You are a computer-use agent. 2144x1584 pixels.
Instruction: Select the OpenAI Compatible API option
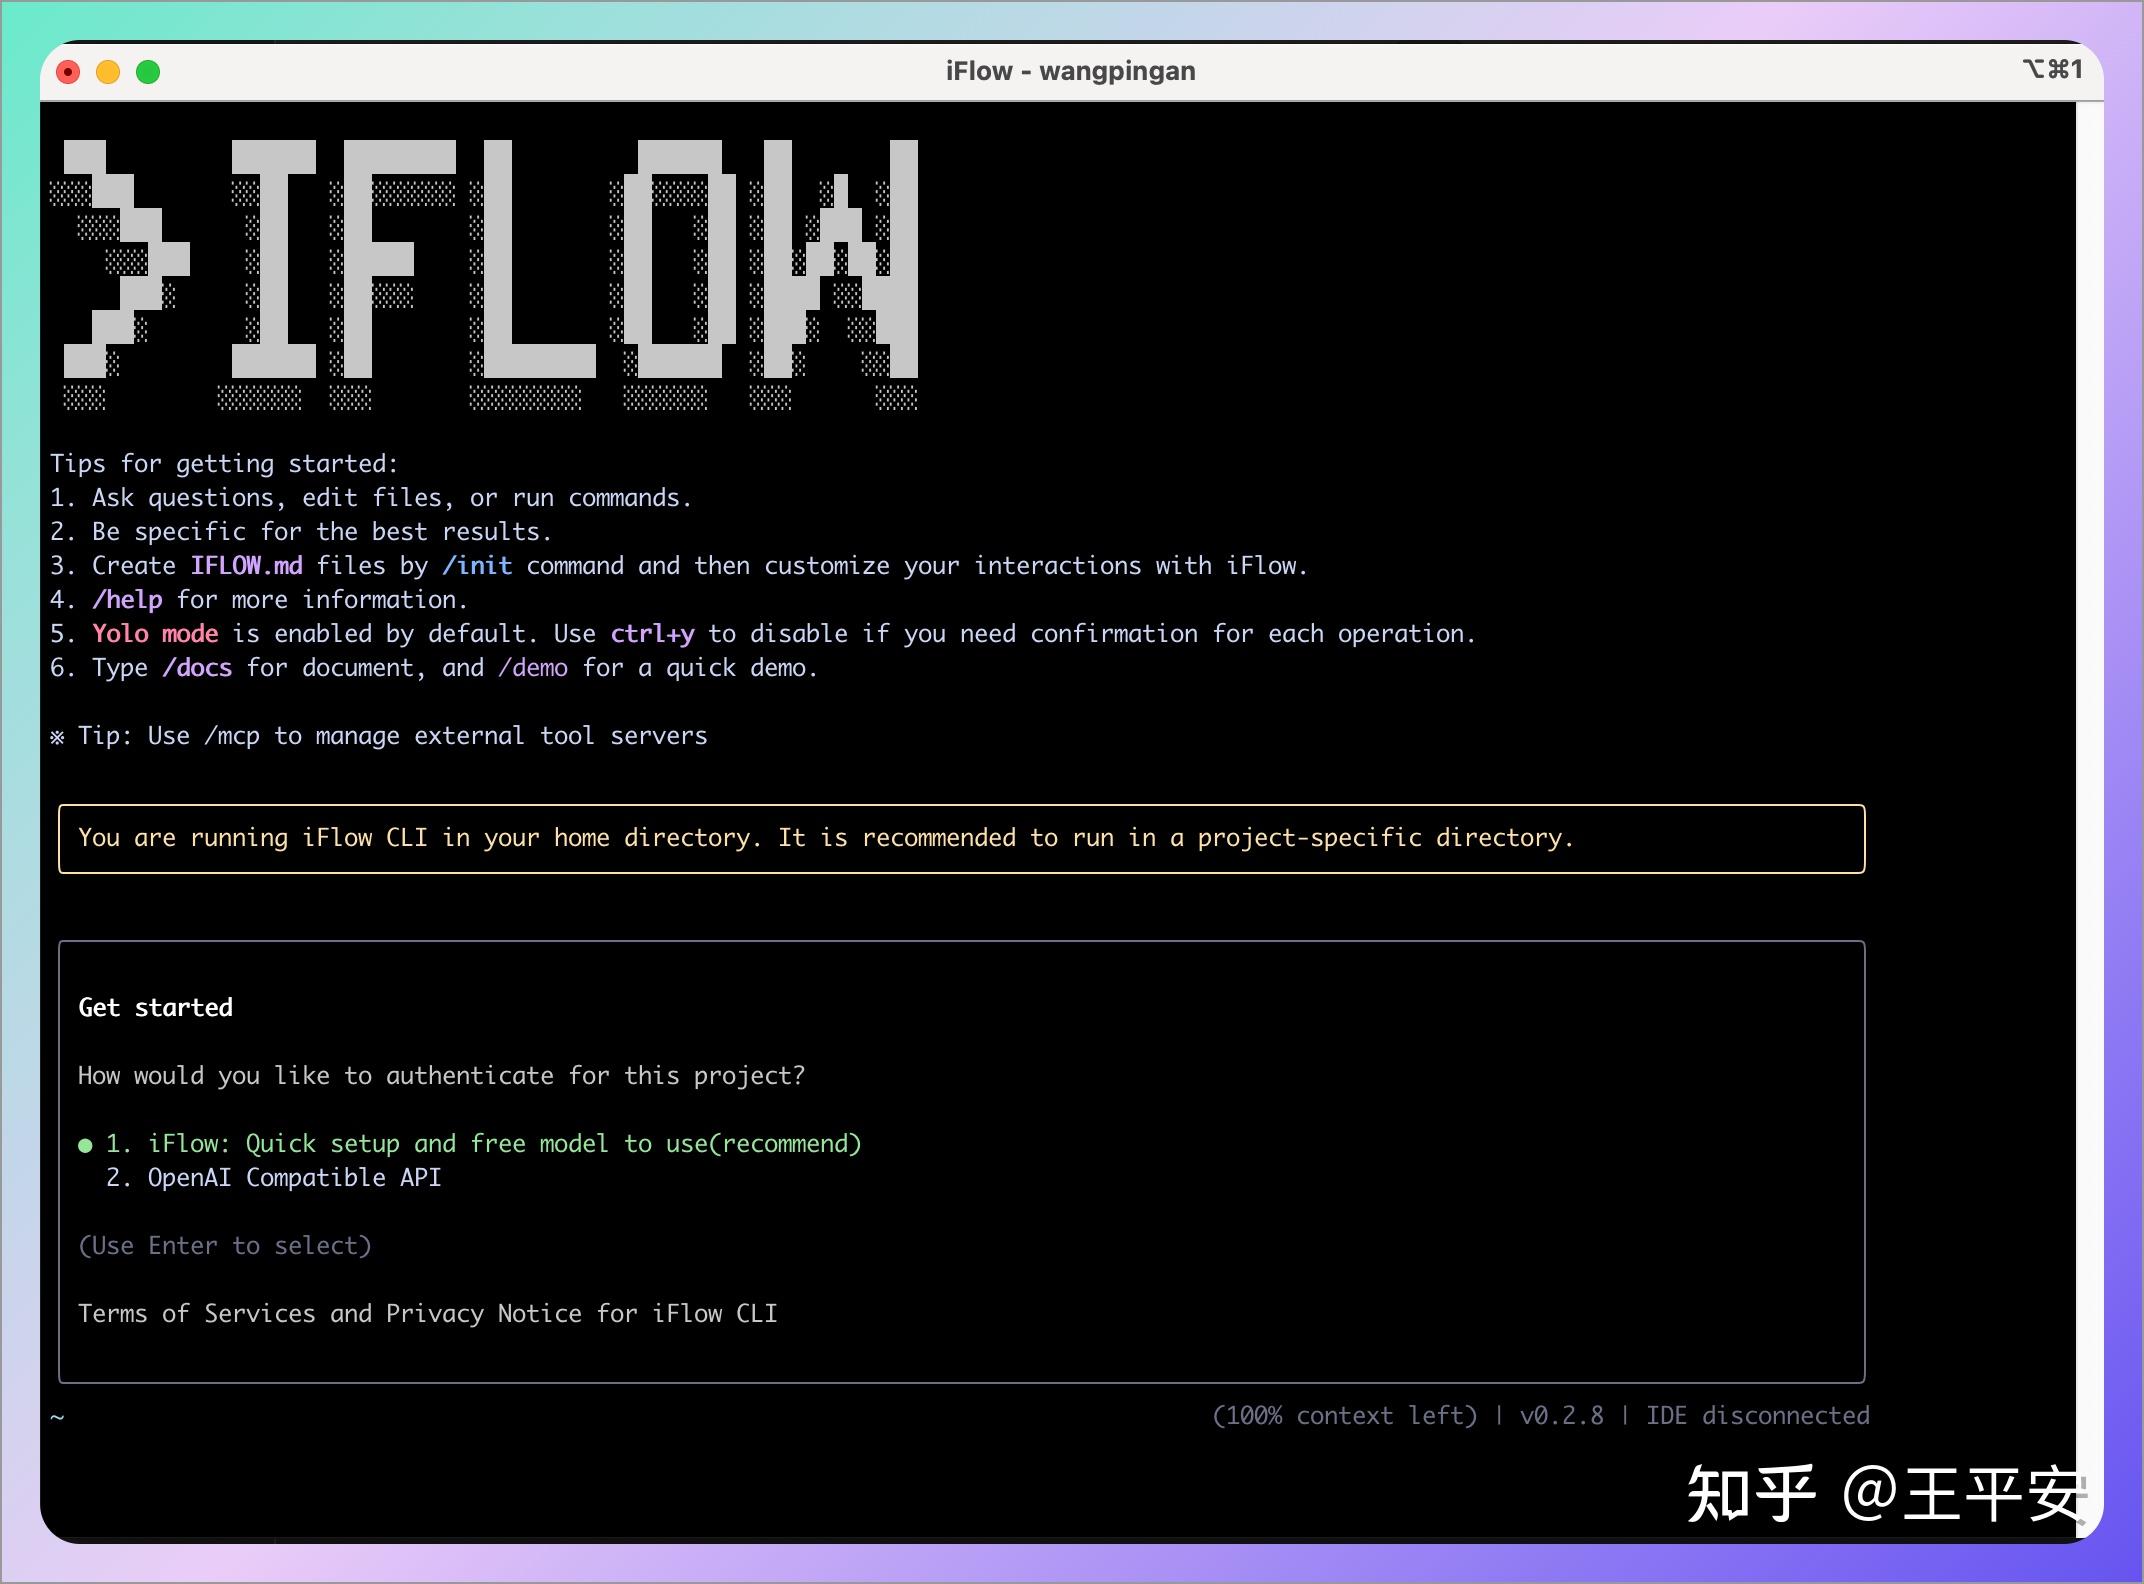click(x=293, y=1178)
